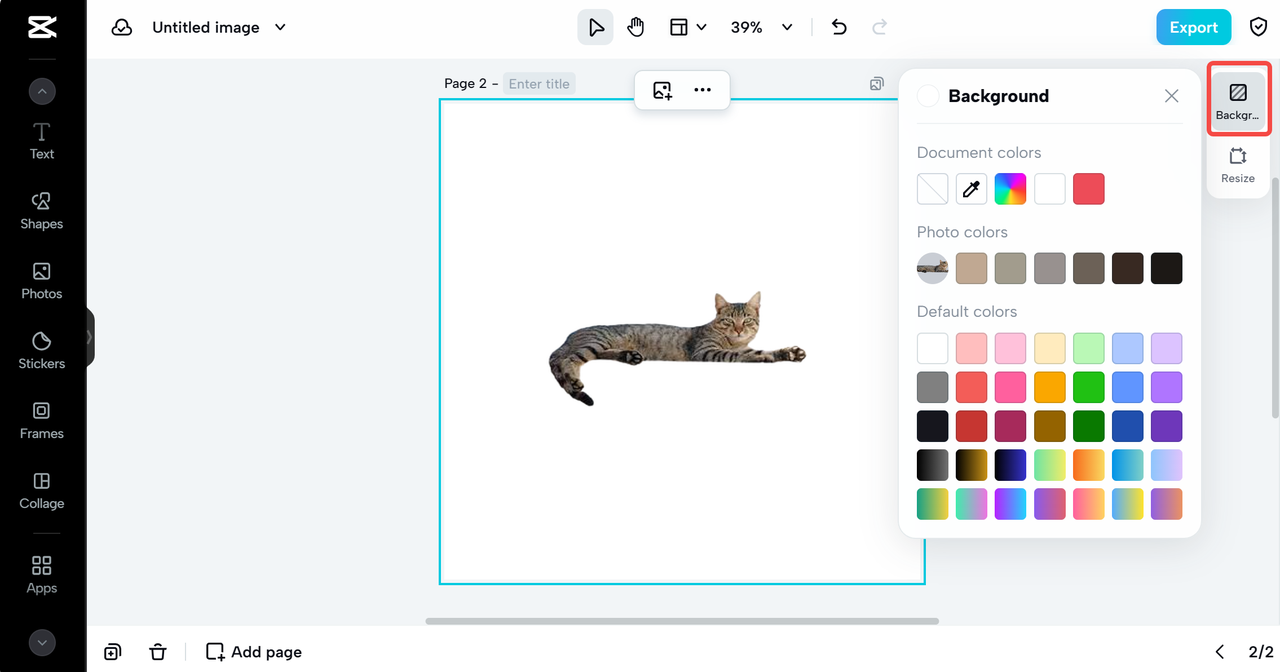The width and height of the screenshot is (1280, 672).
Task: Expand the collapsed left panel handle
Action: click(x=90, y=337)
